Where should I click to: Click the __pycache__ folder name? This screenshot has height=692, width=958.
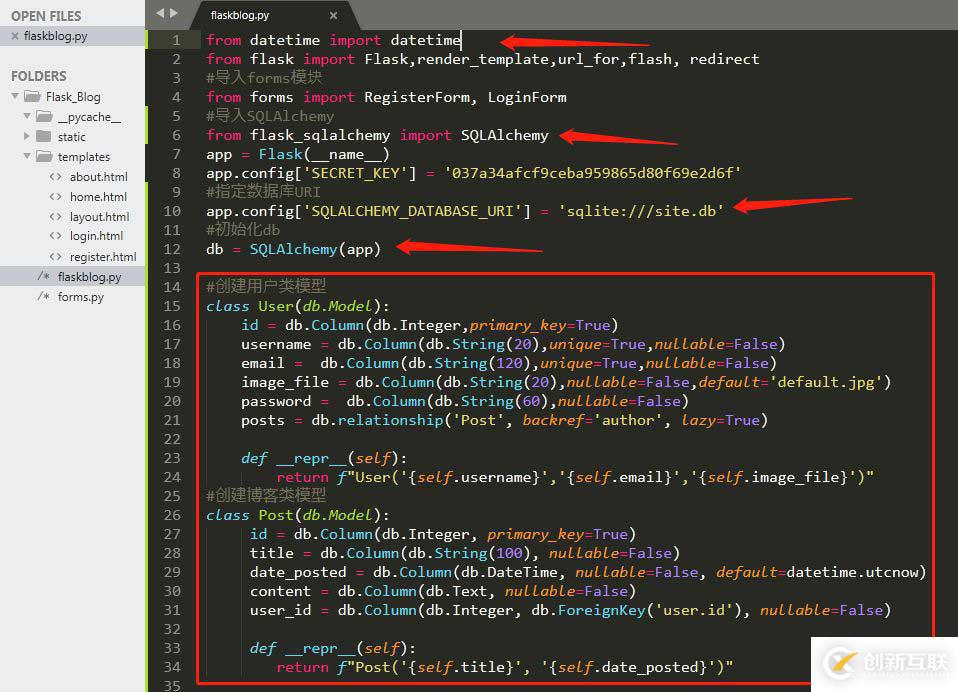coord(89,117)
